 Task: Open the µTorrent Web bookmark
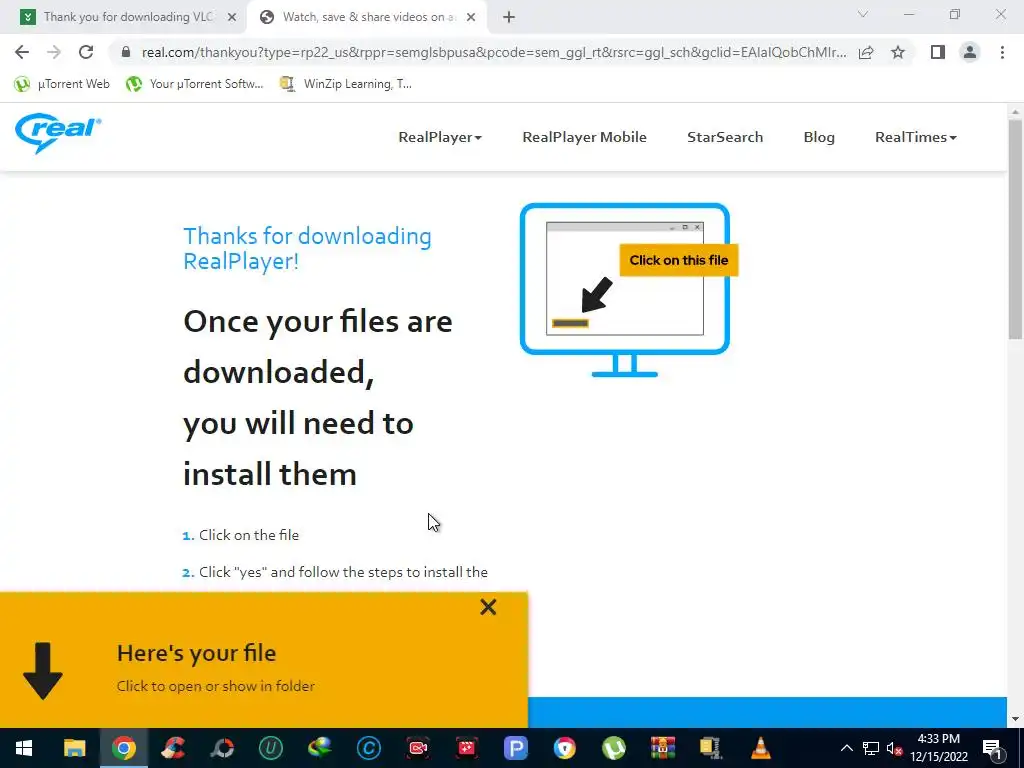(62, 84)
